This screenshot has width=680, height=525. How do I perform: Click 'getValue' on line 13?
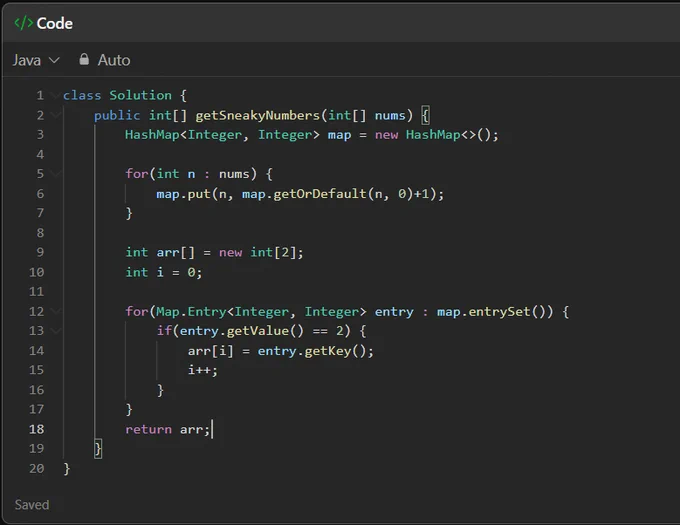(258, 331)
